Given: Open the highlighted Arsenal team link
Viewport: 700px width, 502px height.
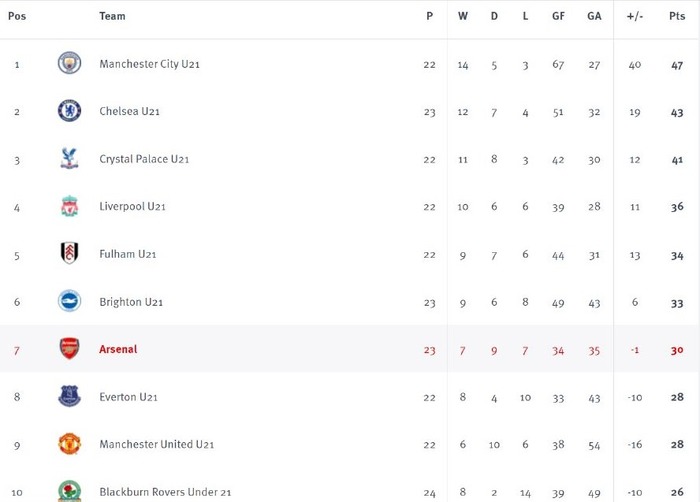Looking at the screenshot, I should point(118,349).
